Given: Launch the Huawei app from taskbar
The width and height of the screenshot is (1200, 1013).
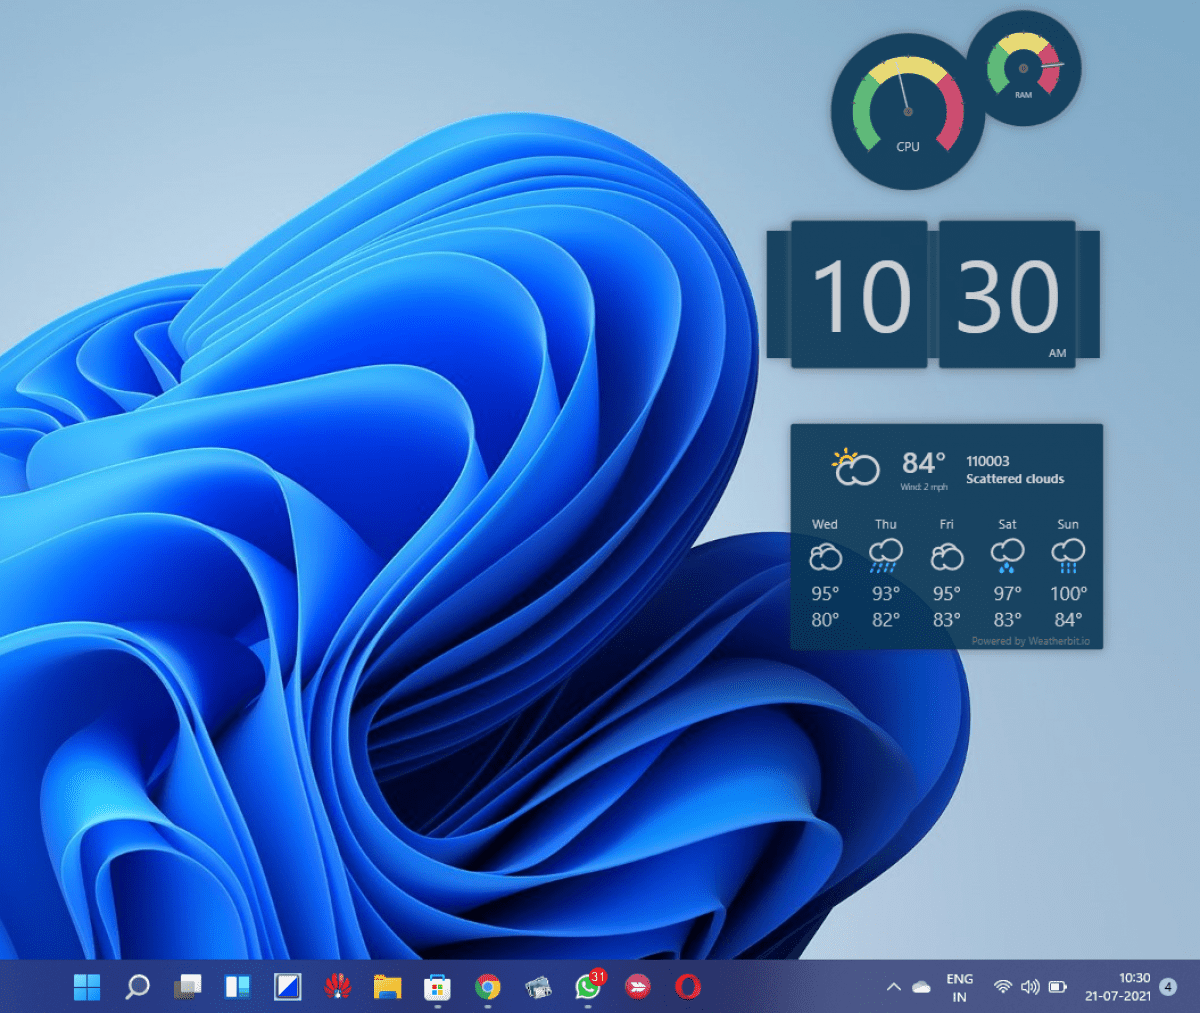Looking at the screenshot, I should coord(337,987).
